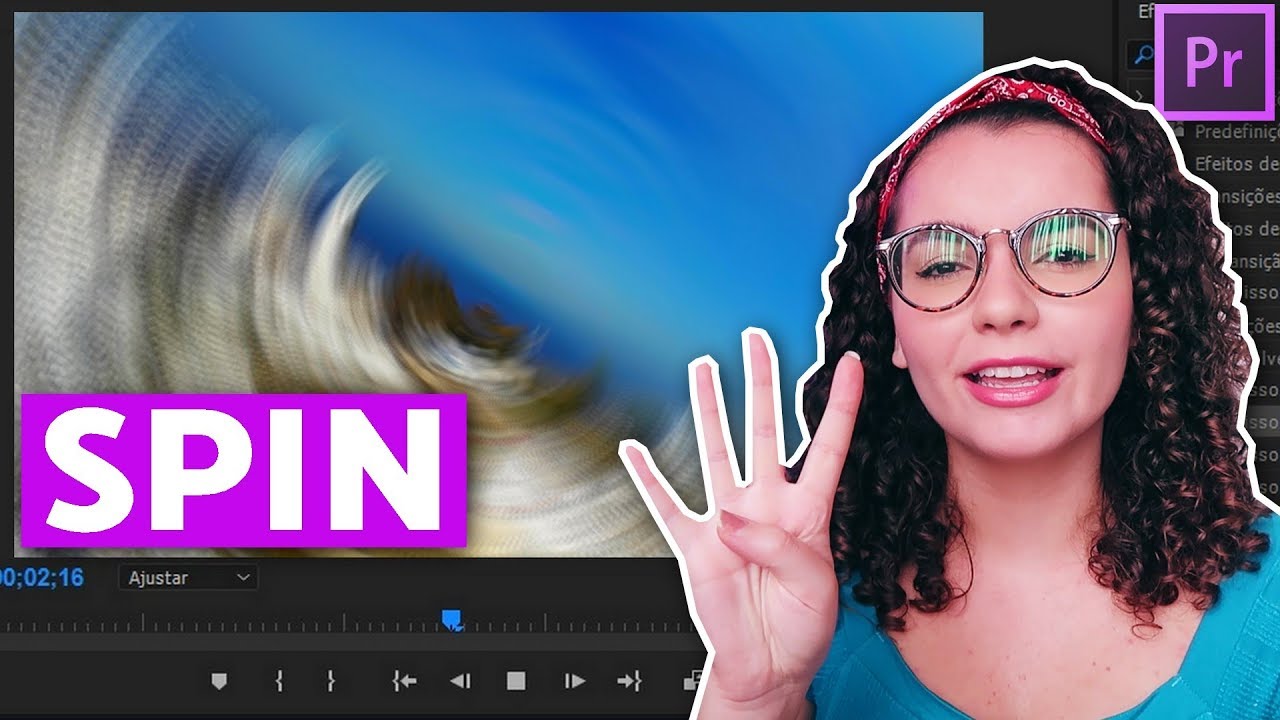
Task: Click the Add Marker icon in transport controls
Action: tap(219, 681)
